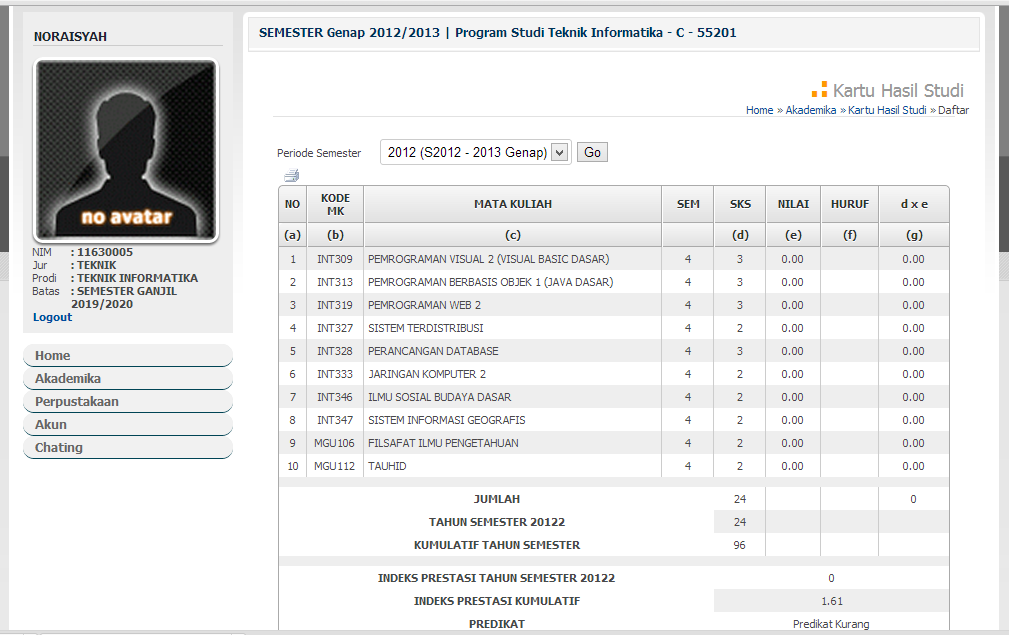Click the KODE MK column header
This screenshot has width=1009, height=635.
point(335,204)
